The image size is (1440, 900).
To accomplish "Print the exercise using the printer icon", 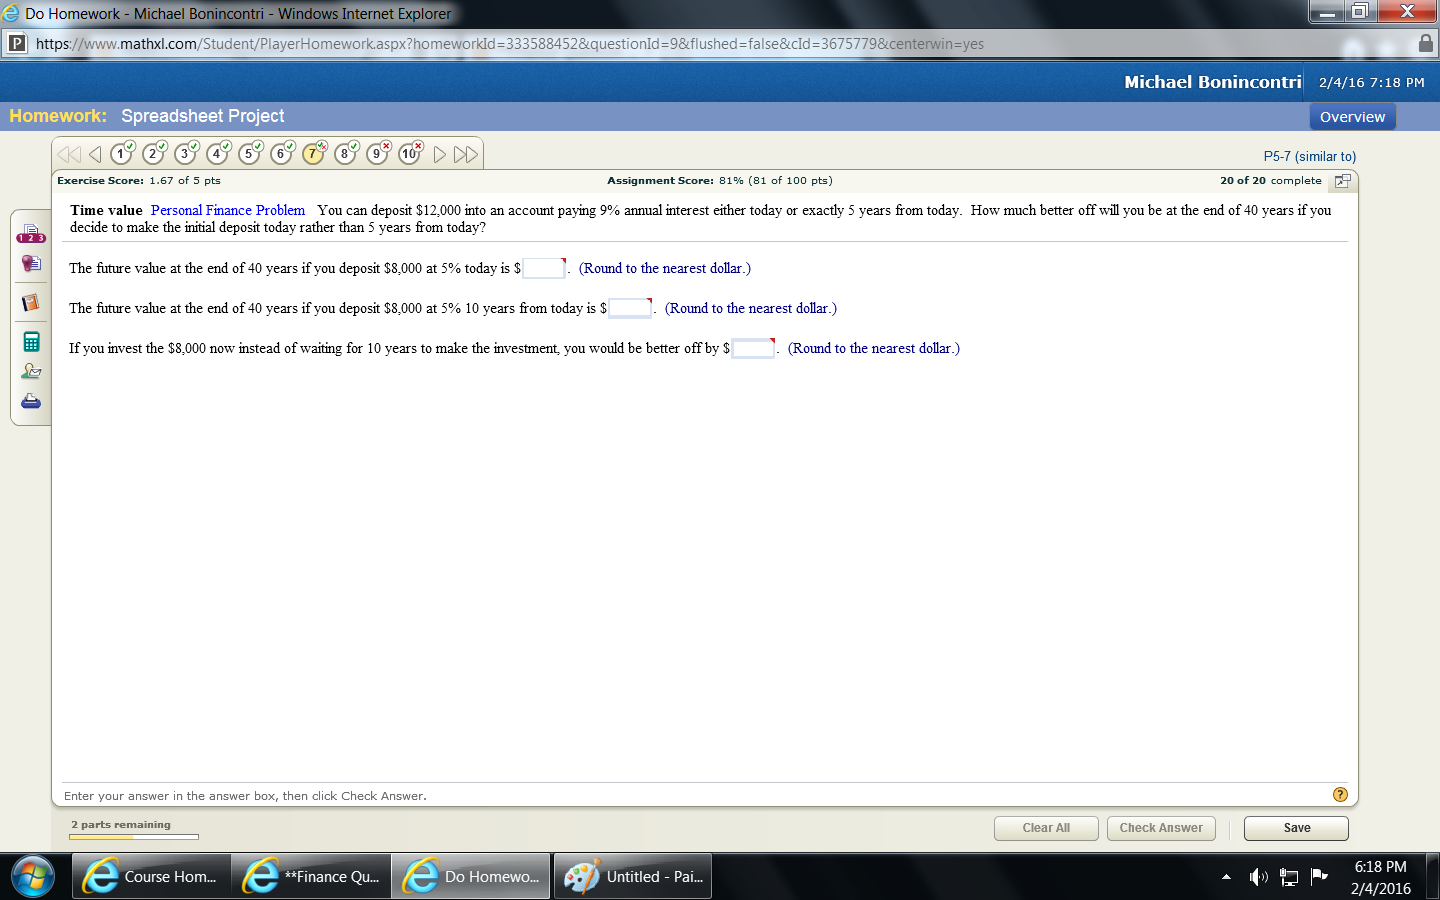I will click(x=30, y=401).
